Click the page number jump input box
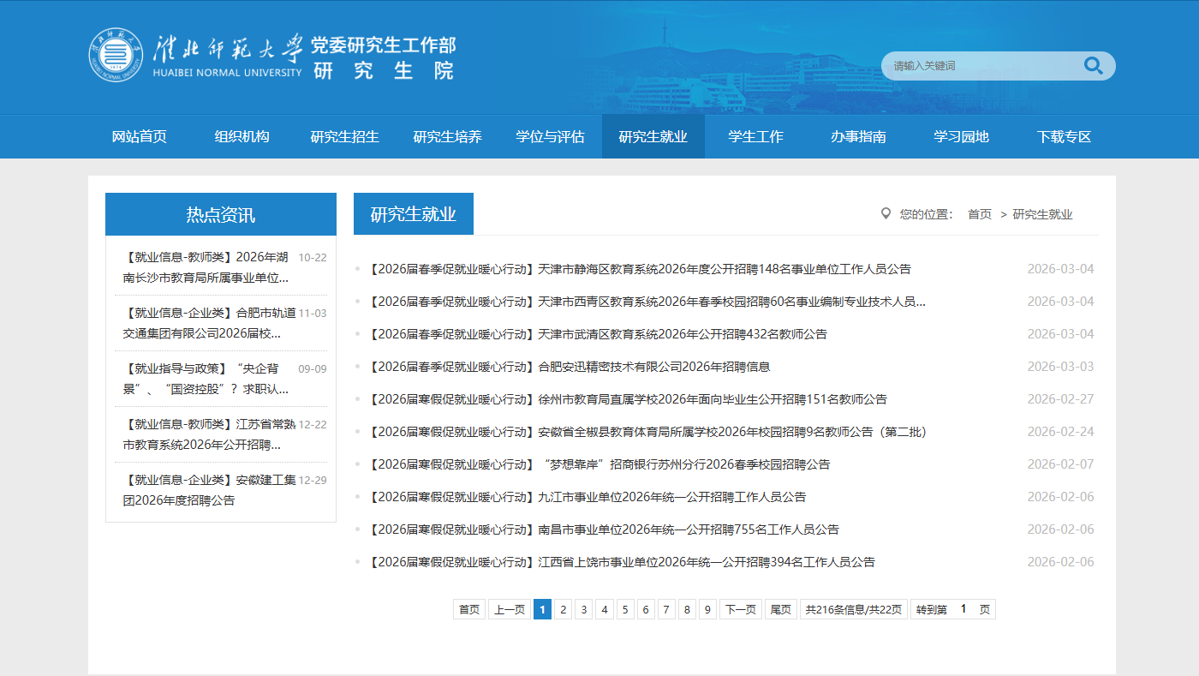1199x676 pixels. (x=963, y=609)
